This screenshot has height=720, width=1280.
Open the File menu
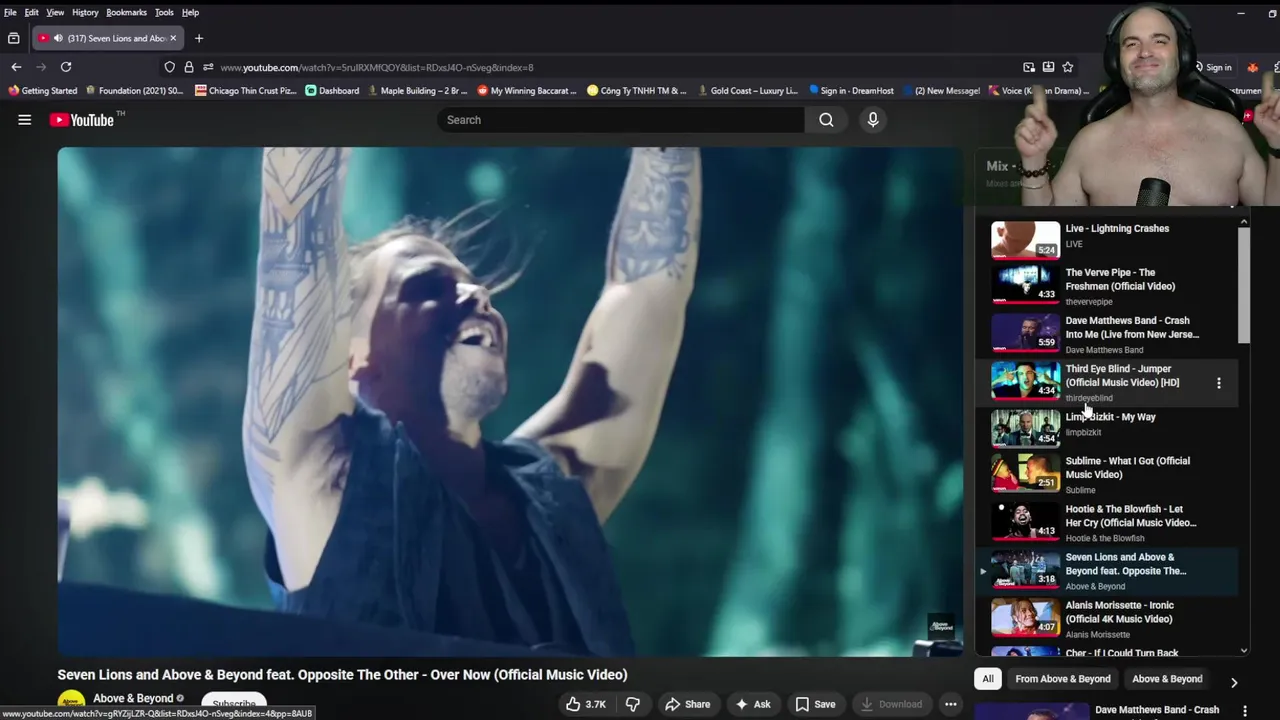(x=10, y=12)
